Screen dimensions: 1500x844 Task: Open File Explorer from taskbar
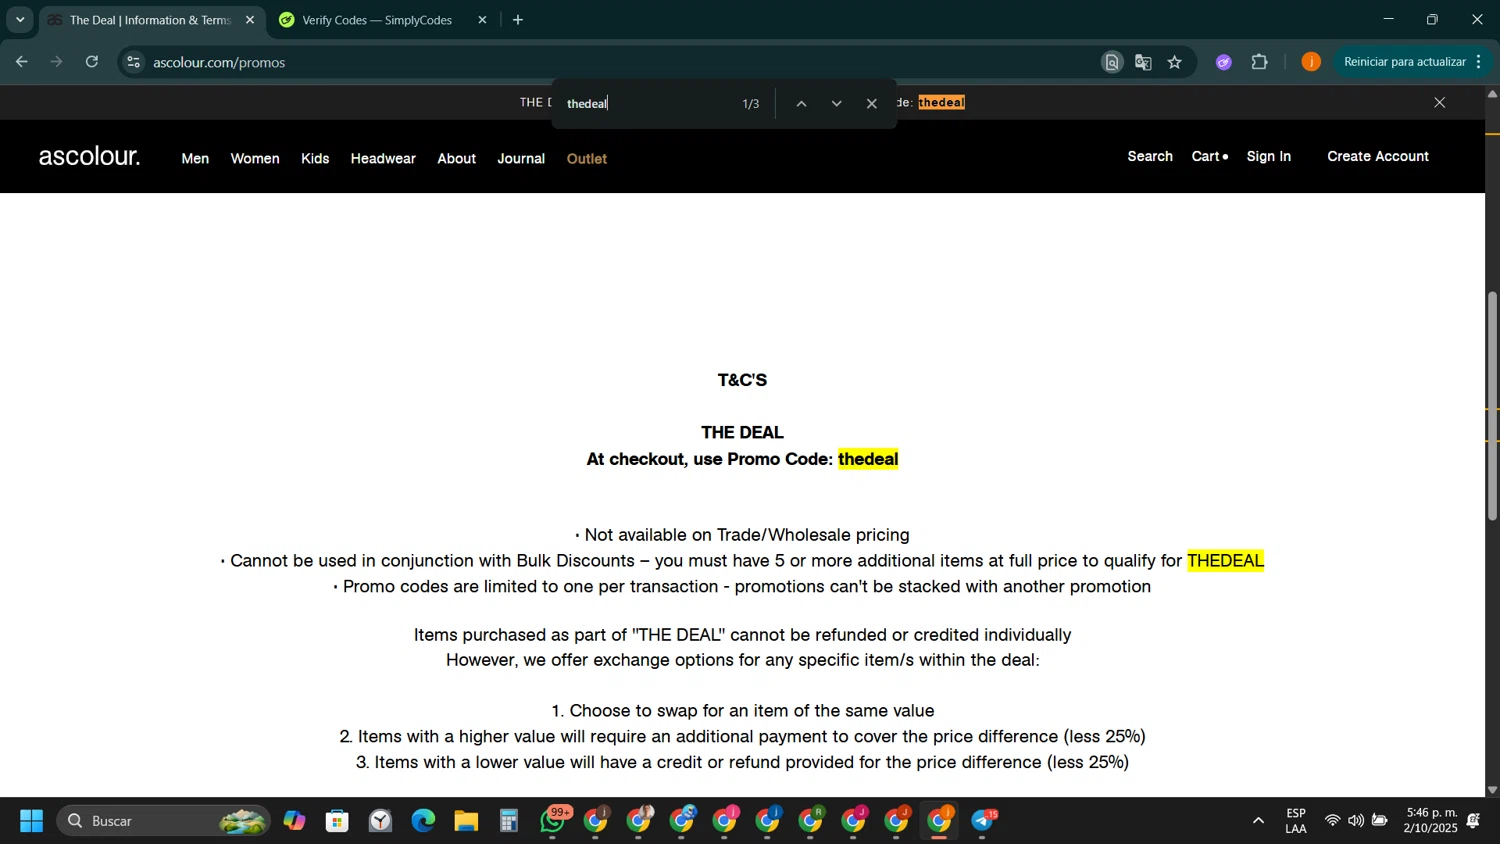[x=466, y=821]
